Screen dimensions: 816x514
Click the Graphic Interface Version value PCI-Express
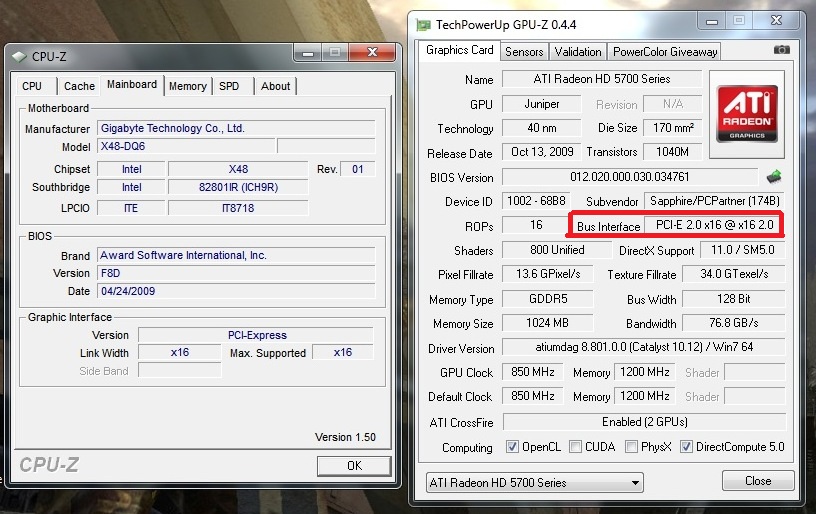[256, 335]
